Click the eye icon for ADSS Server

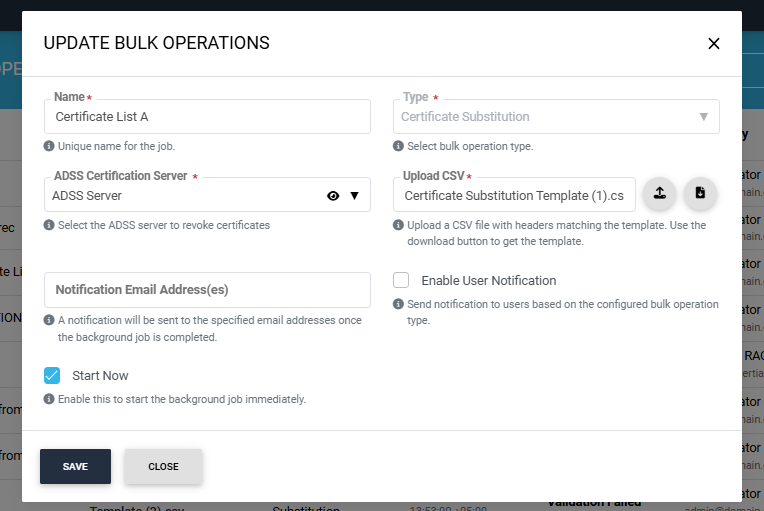pos(333,196)
